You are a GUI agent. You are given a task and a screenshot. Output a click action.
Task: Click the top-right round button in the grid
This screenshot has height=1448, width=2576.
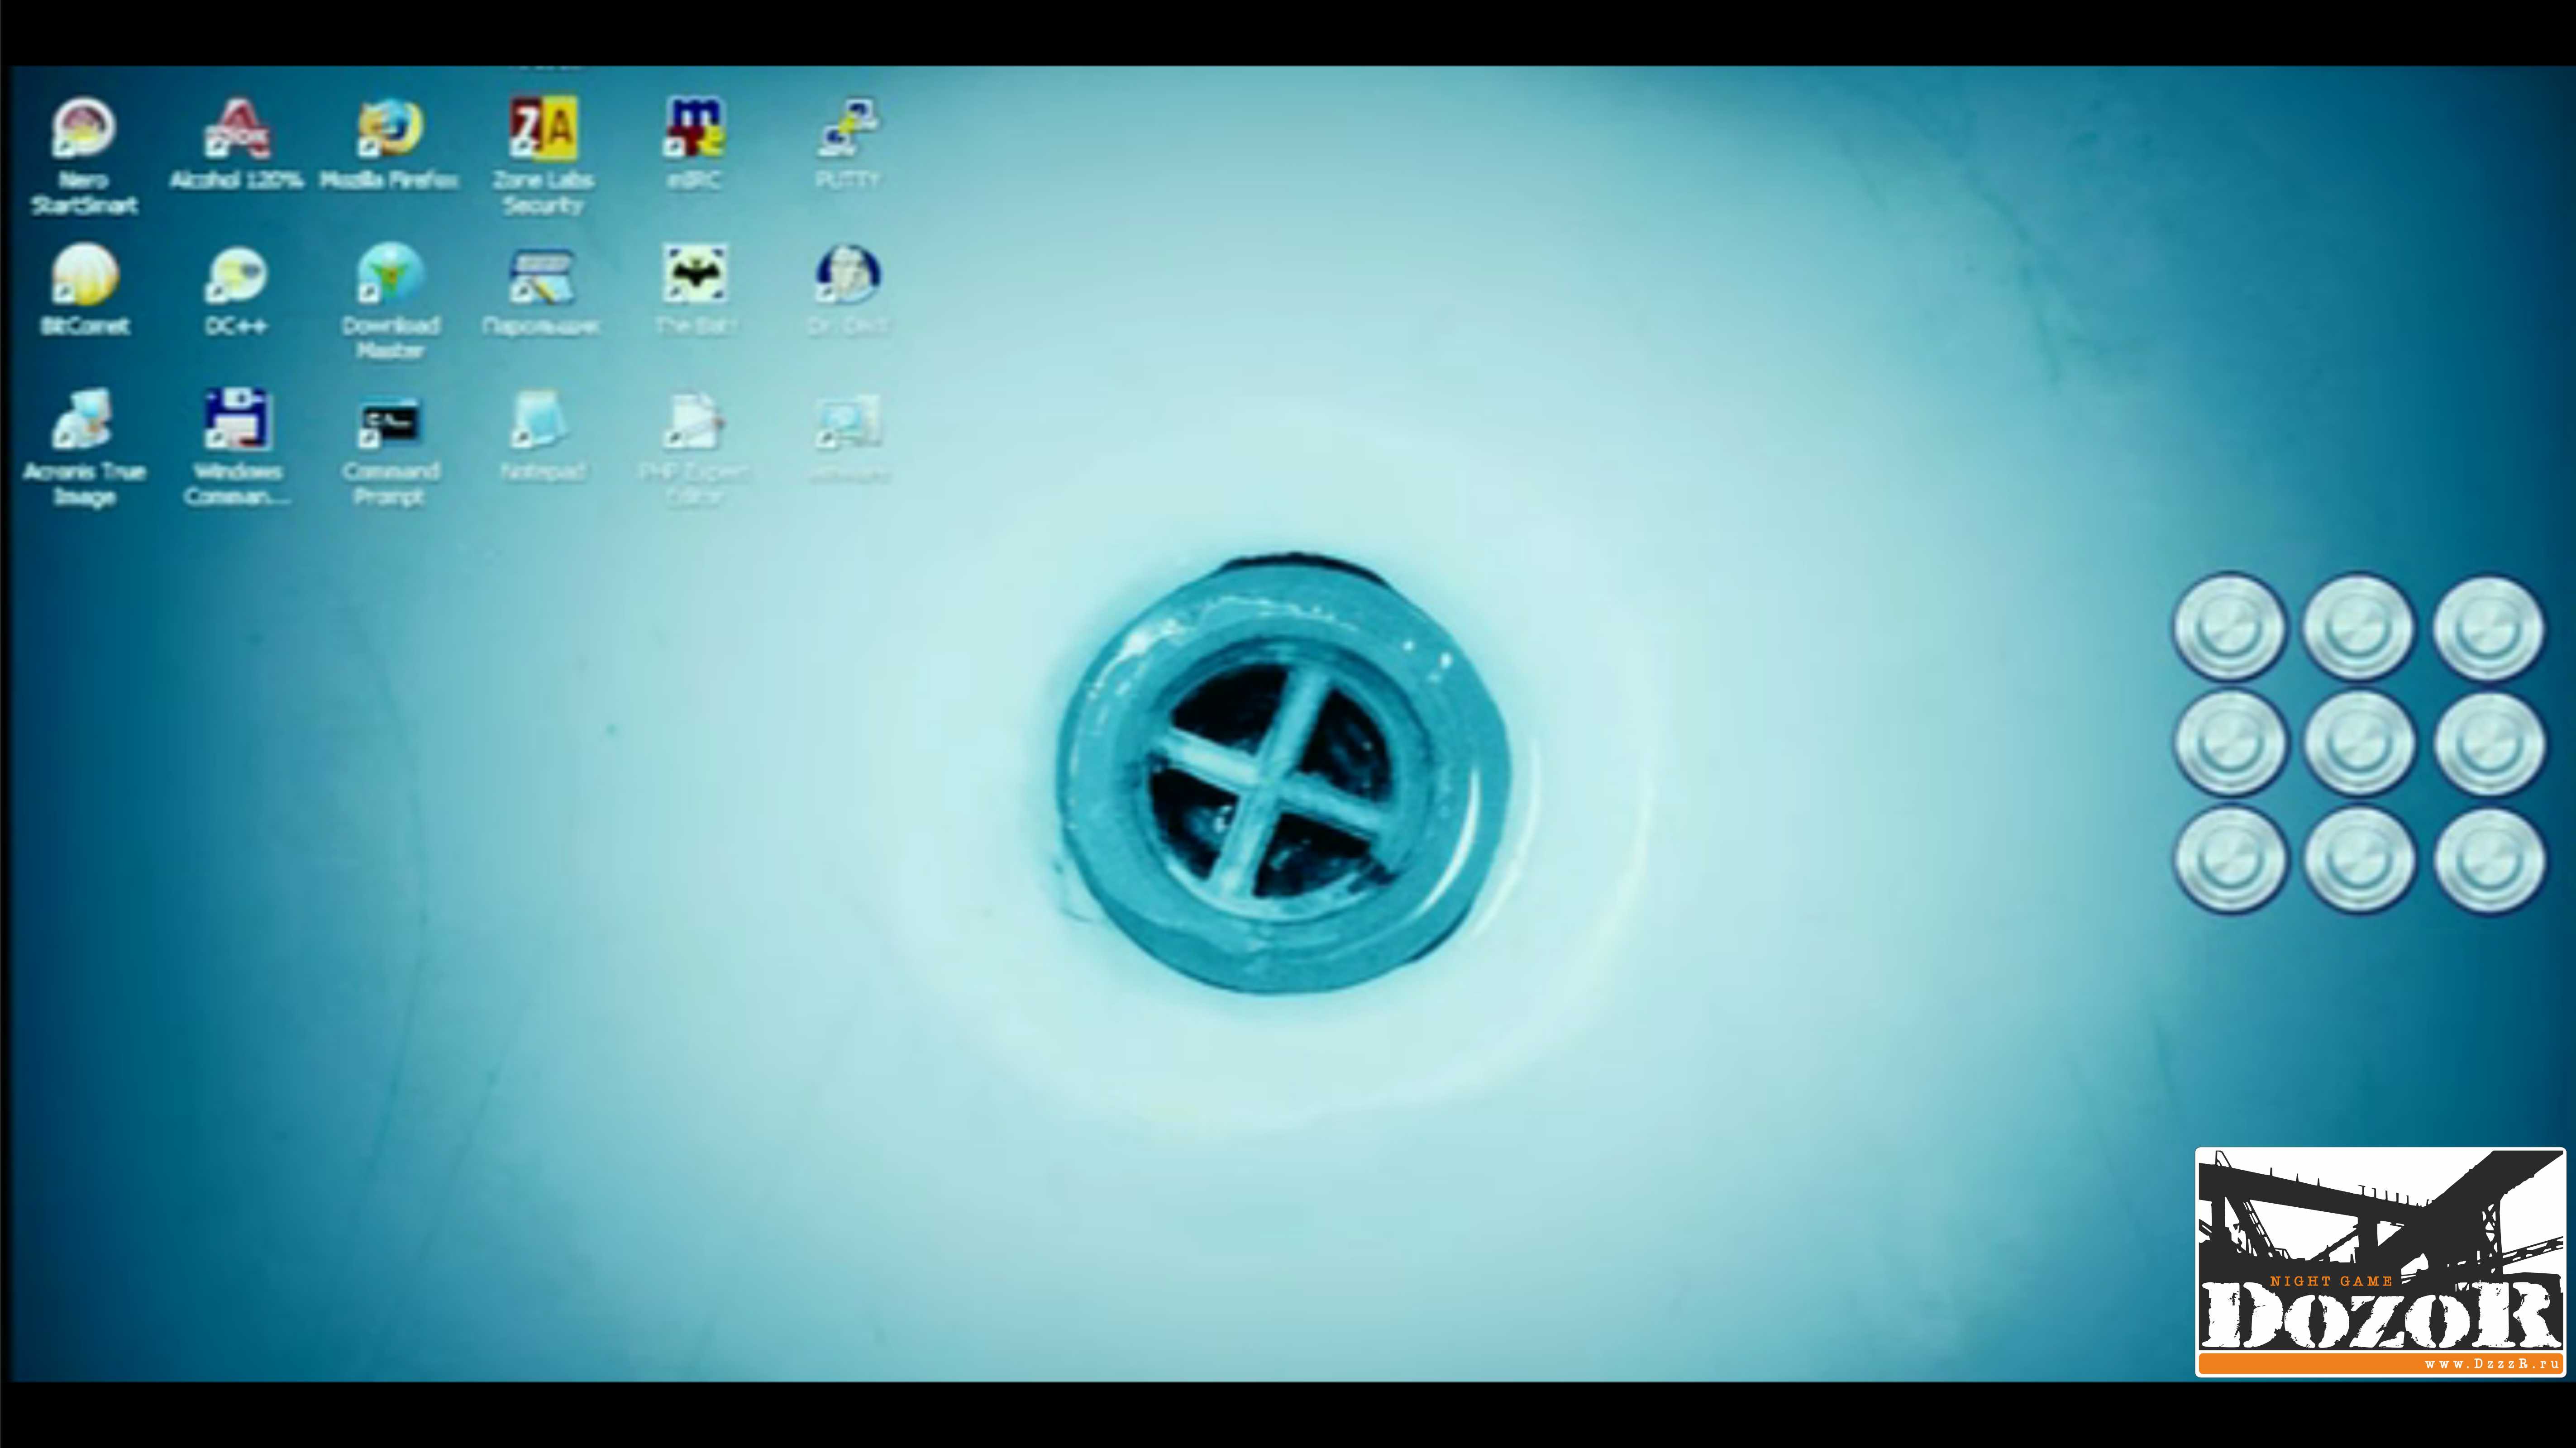(x=2489, y=629)
